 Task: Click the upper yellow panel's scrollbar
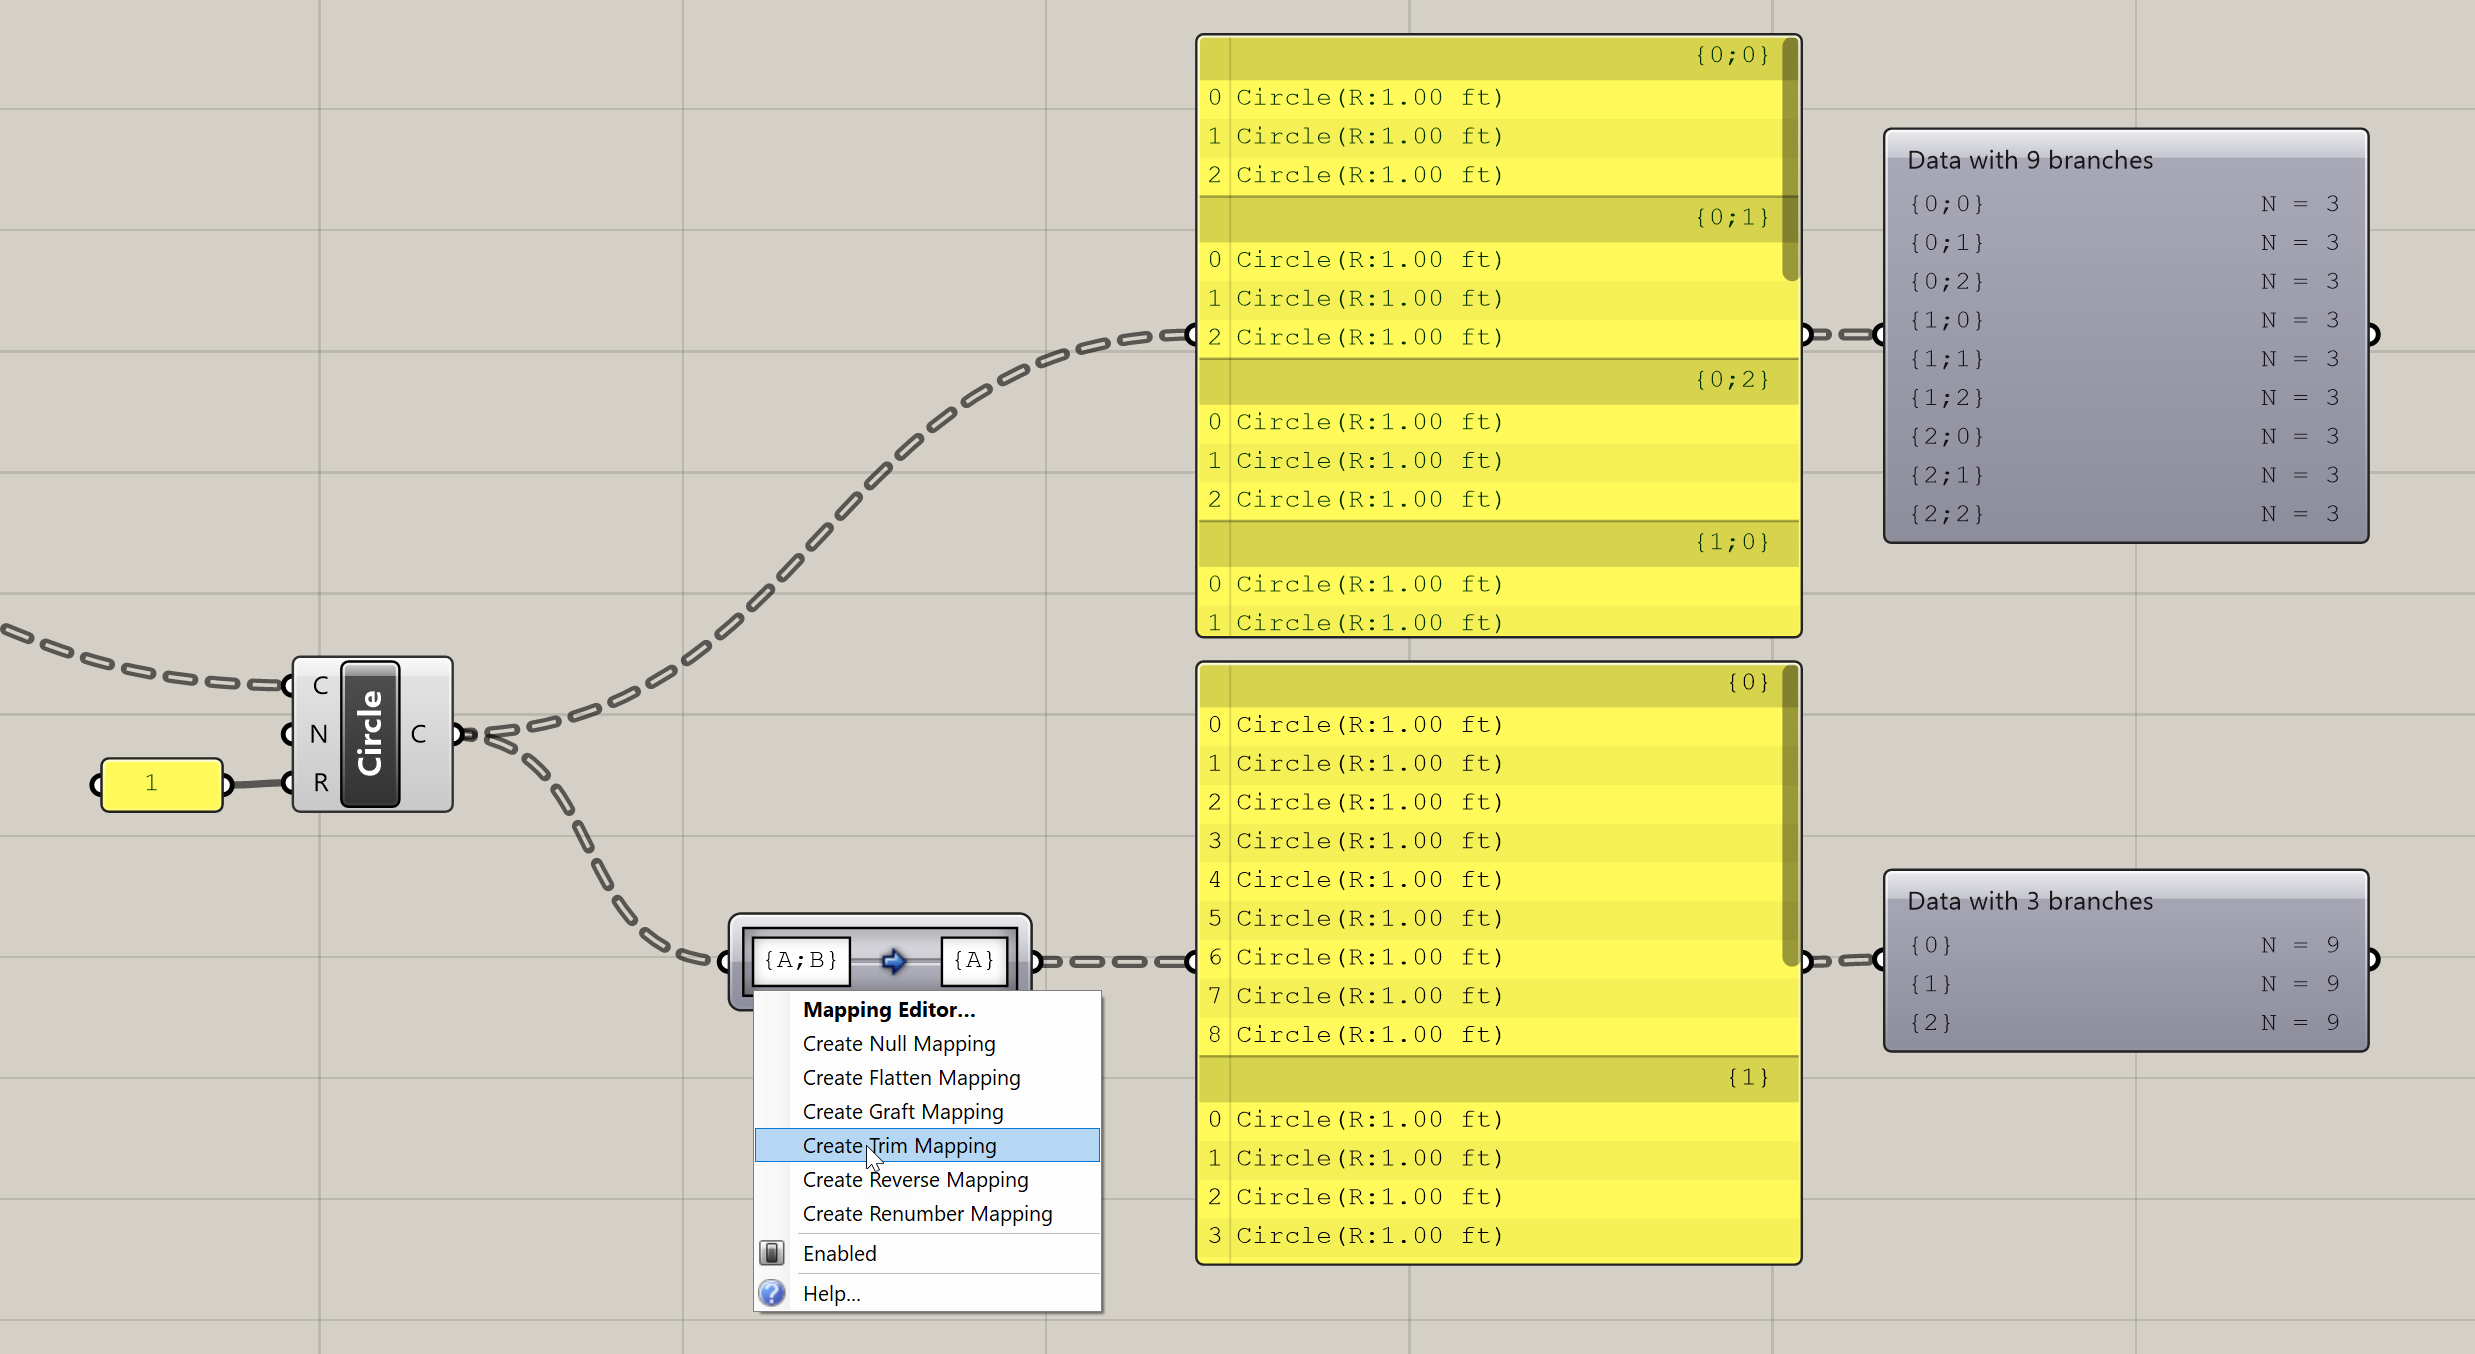click(1790, 160)
